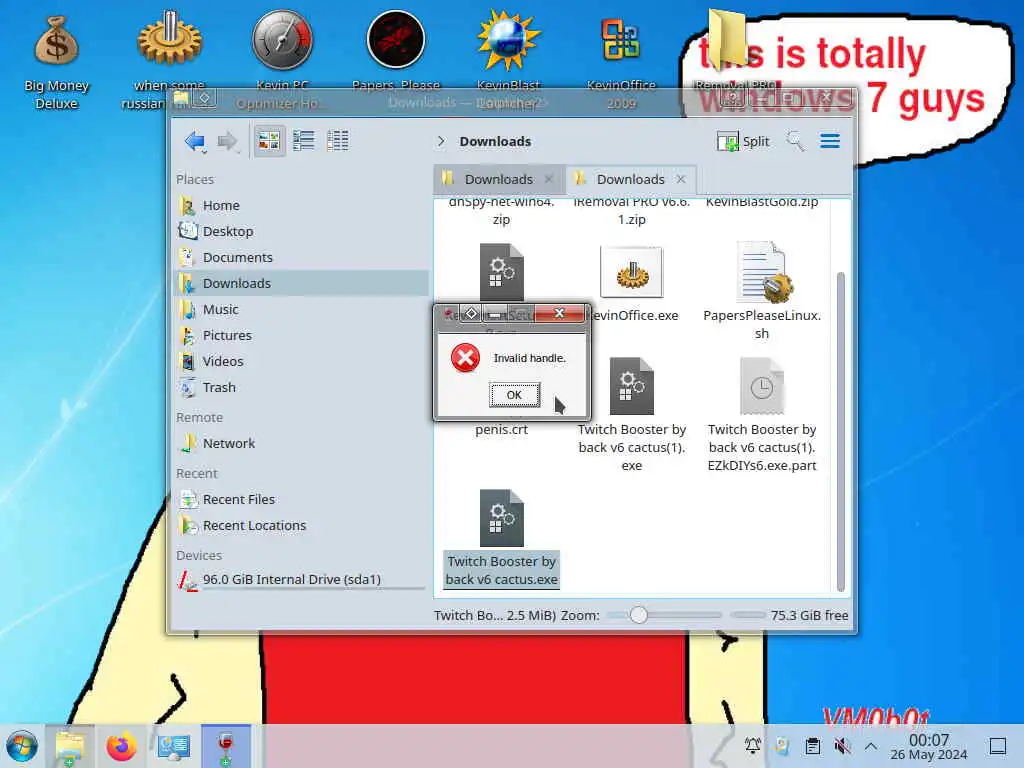Open notifications bell in system tray
Image resolution: width=1024 pixels, height=768 pixels.
[x=752, y=746]
